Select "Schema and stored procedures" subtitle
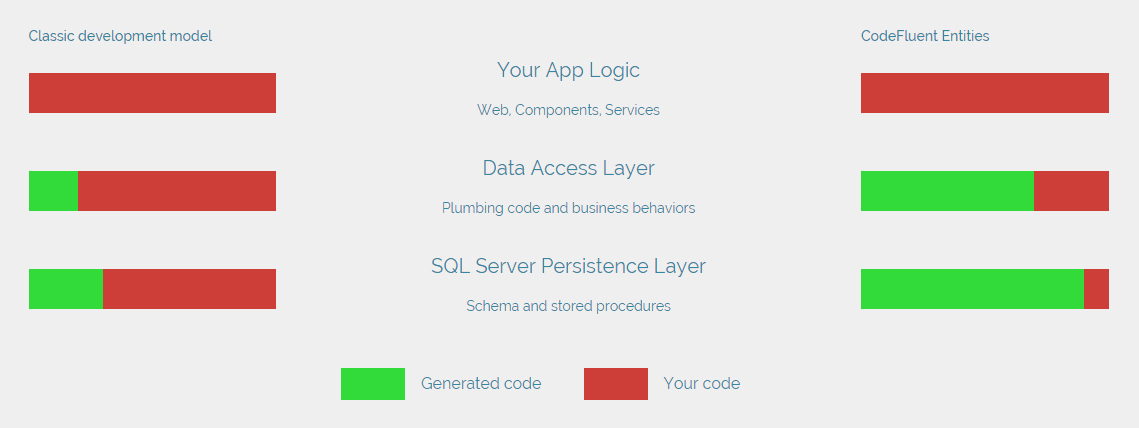Image resolution: width=1139 pixels, height=428 pixels. point(568,306)
